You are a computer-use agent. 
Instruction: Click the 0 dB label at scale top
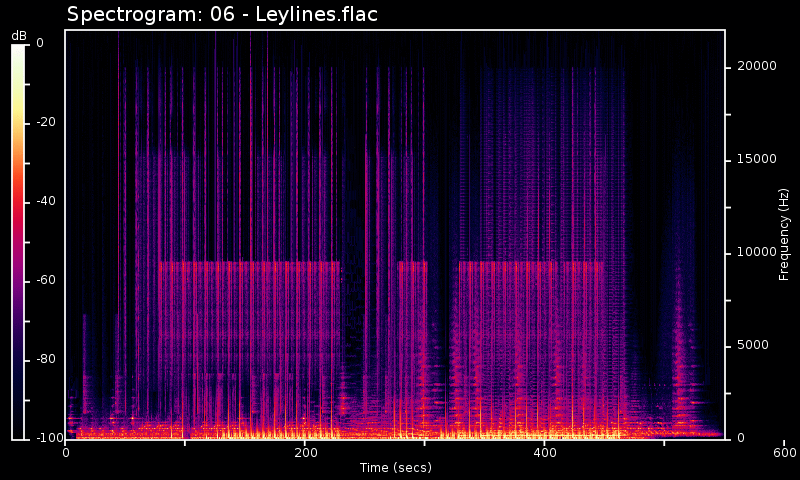(x=40, y=43)
